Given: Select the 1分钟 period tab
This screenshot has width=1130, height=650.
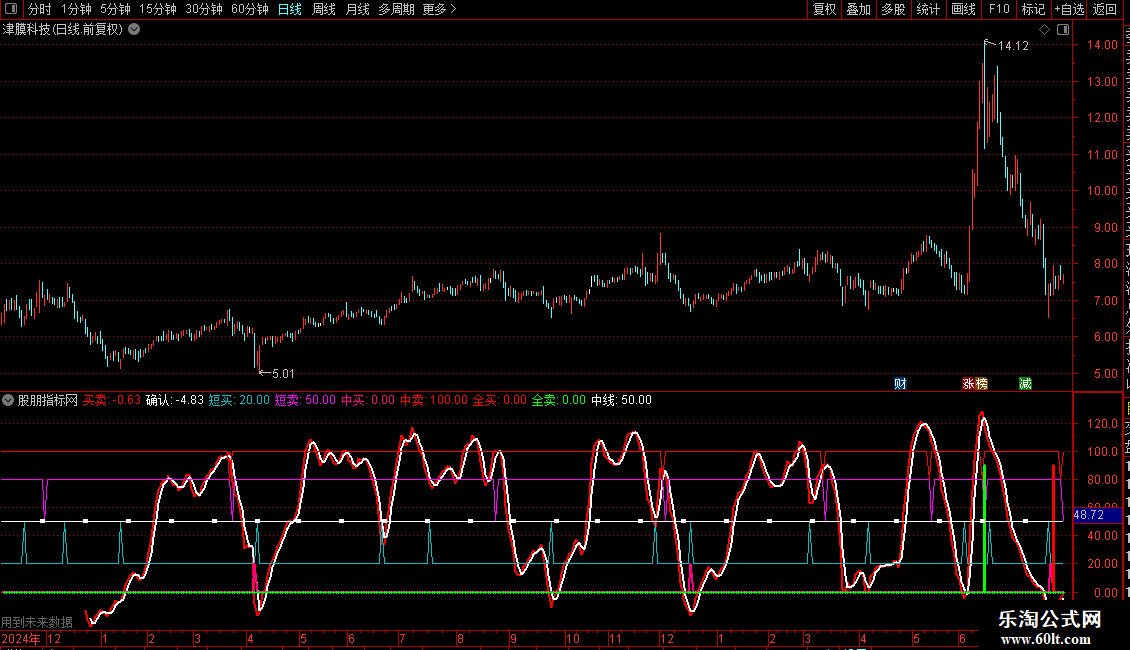Looking at the screenshot, I should (76, 9).
